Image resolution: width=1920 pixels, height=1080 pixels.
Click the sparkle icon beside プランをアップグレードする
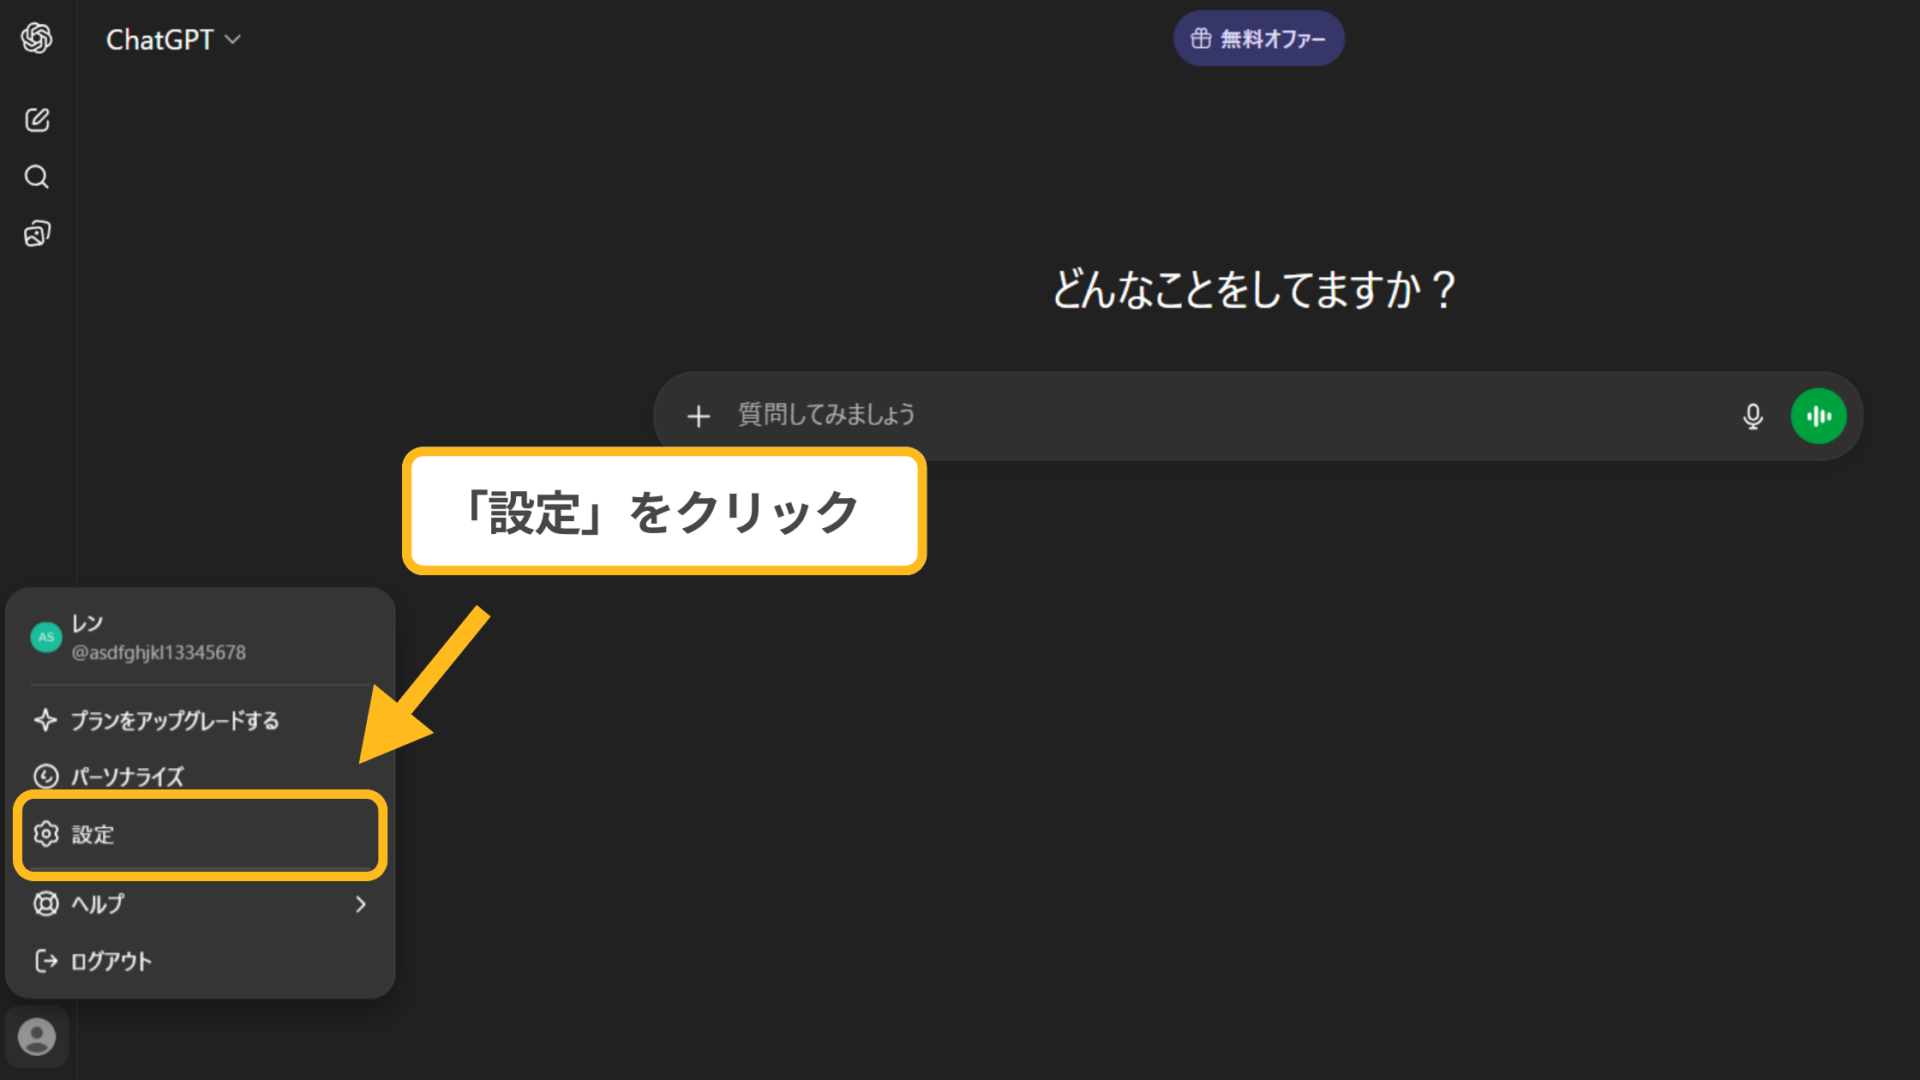pyautogui.click(x=44, y=720)
